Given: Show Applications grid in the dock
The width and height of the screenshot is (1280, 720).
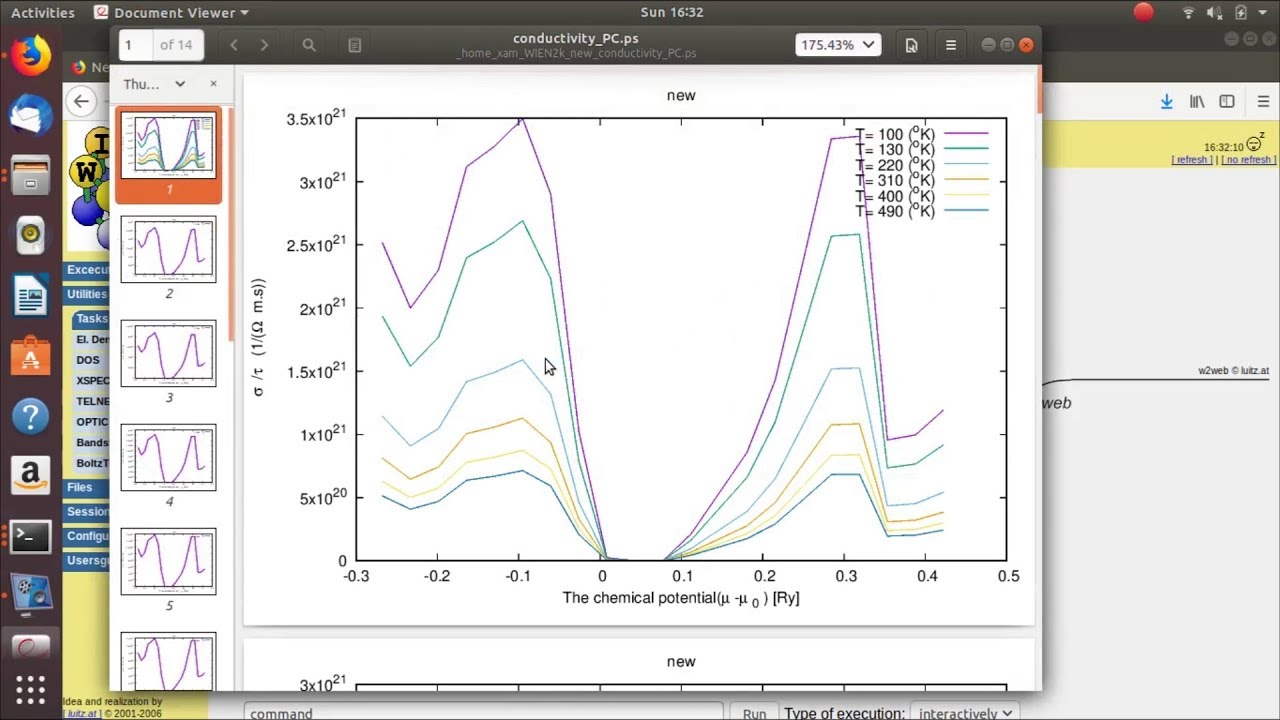Looking at the screenshot, I should coord(30,691).
